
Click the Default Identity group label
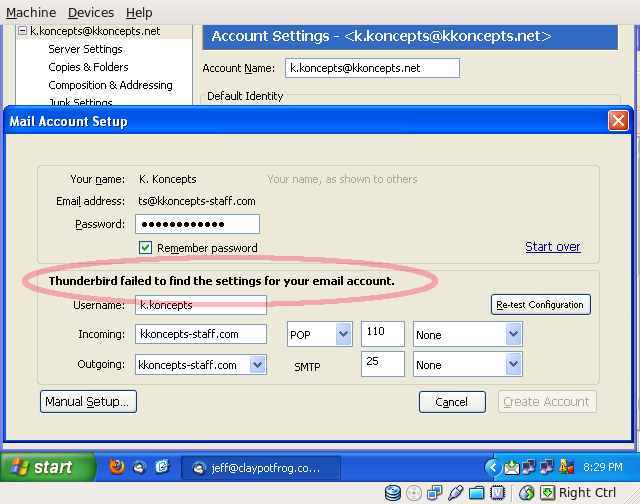pyautogui.click(x=245, y=96)
